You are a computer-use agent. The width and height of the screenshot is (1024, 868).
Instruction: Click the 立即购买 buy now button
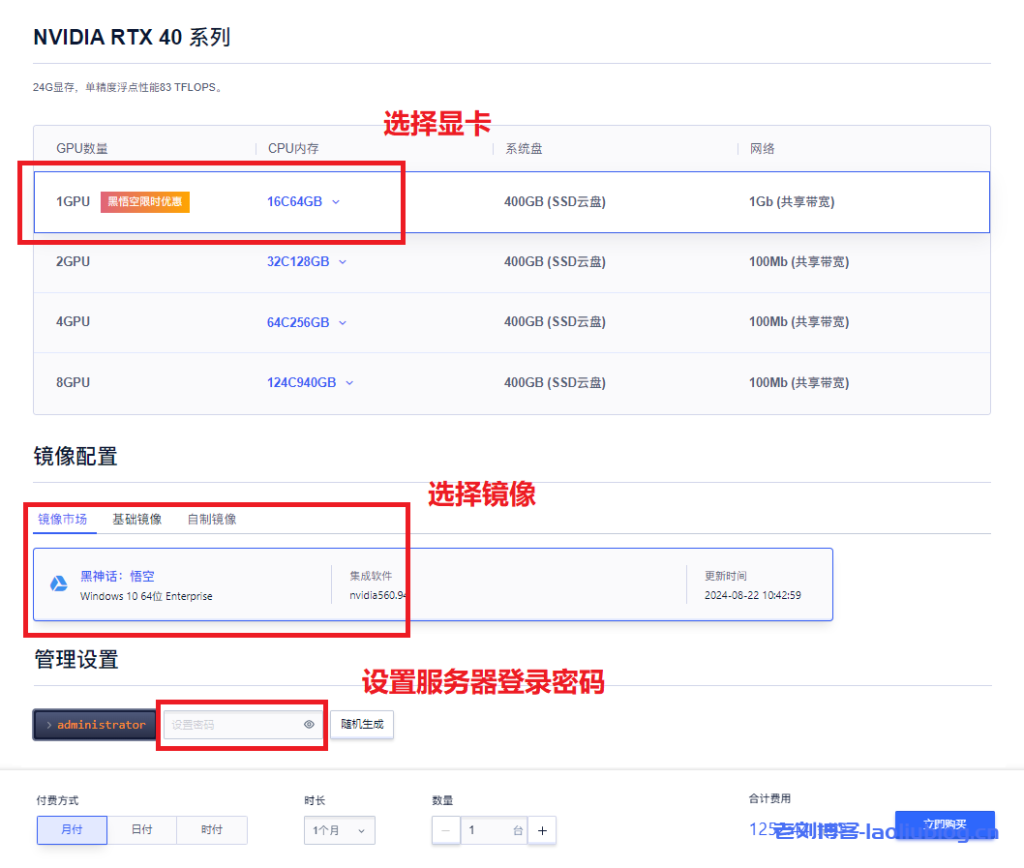pos(944,825)
